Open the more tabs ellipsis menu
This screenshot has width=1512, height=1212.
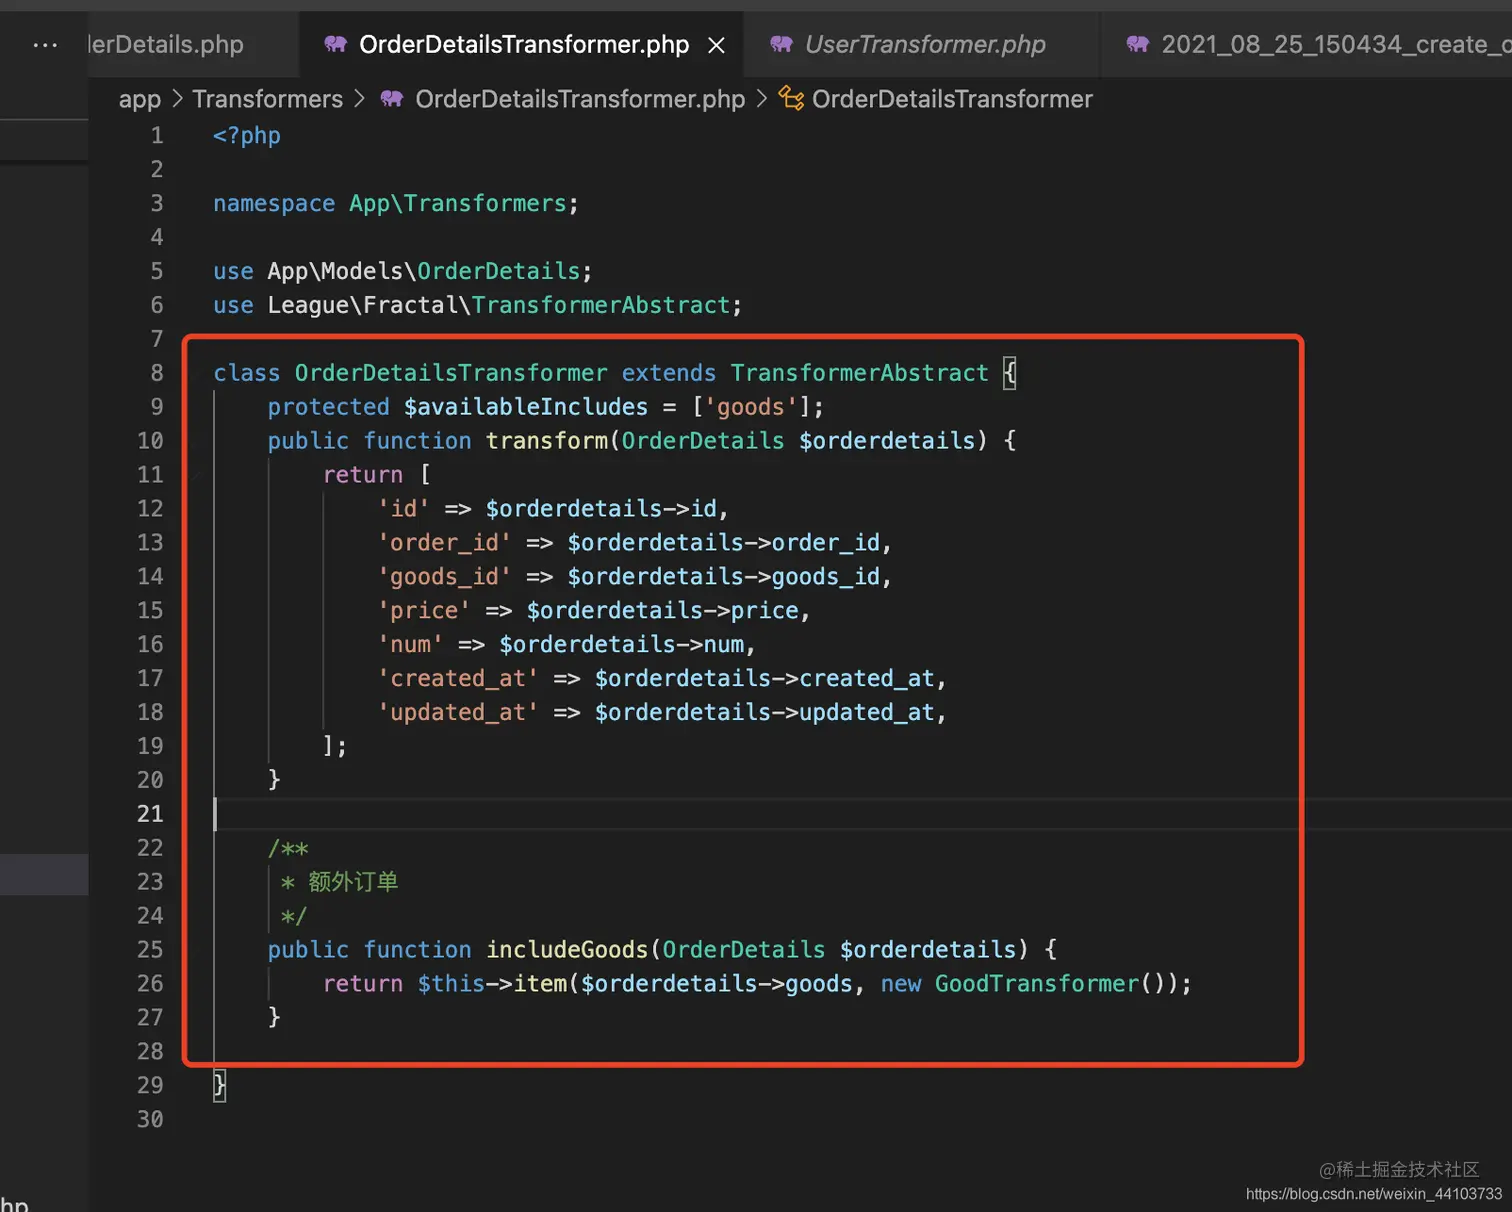45,45
